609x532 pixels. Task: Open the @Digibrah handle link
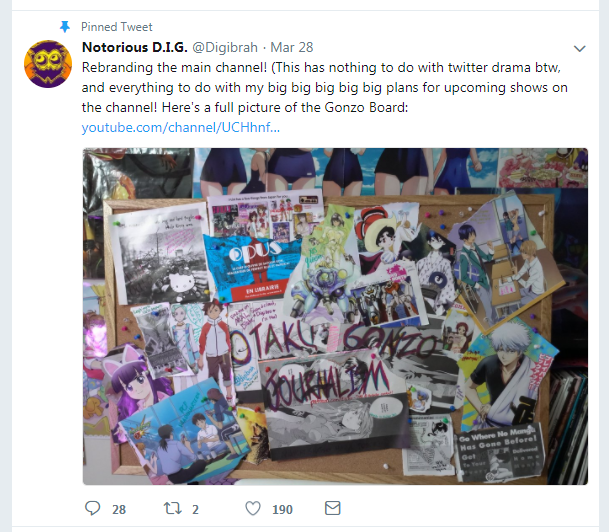225,47
